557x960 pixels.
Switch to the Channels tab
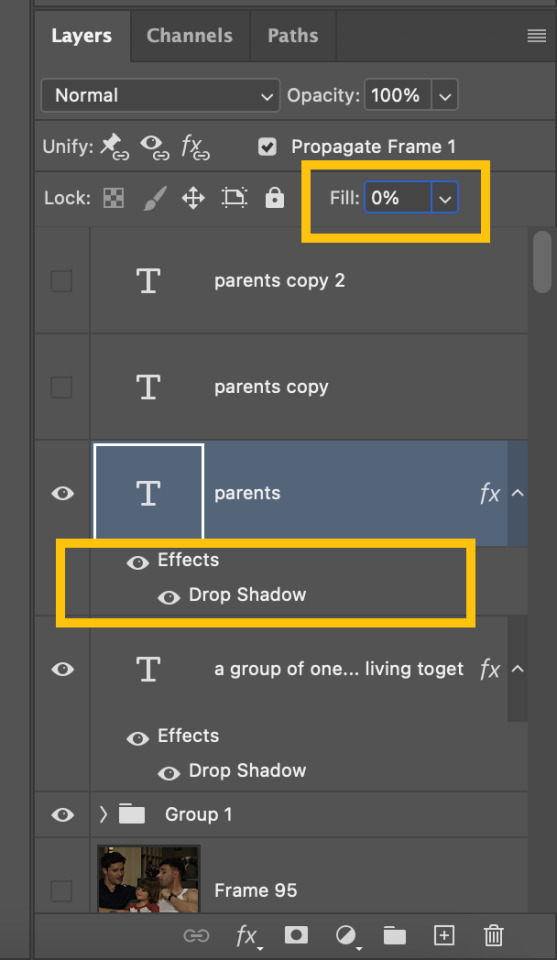[190, 36]
